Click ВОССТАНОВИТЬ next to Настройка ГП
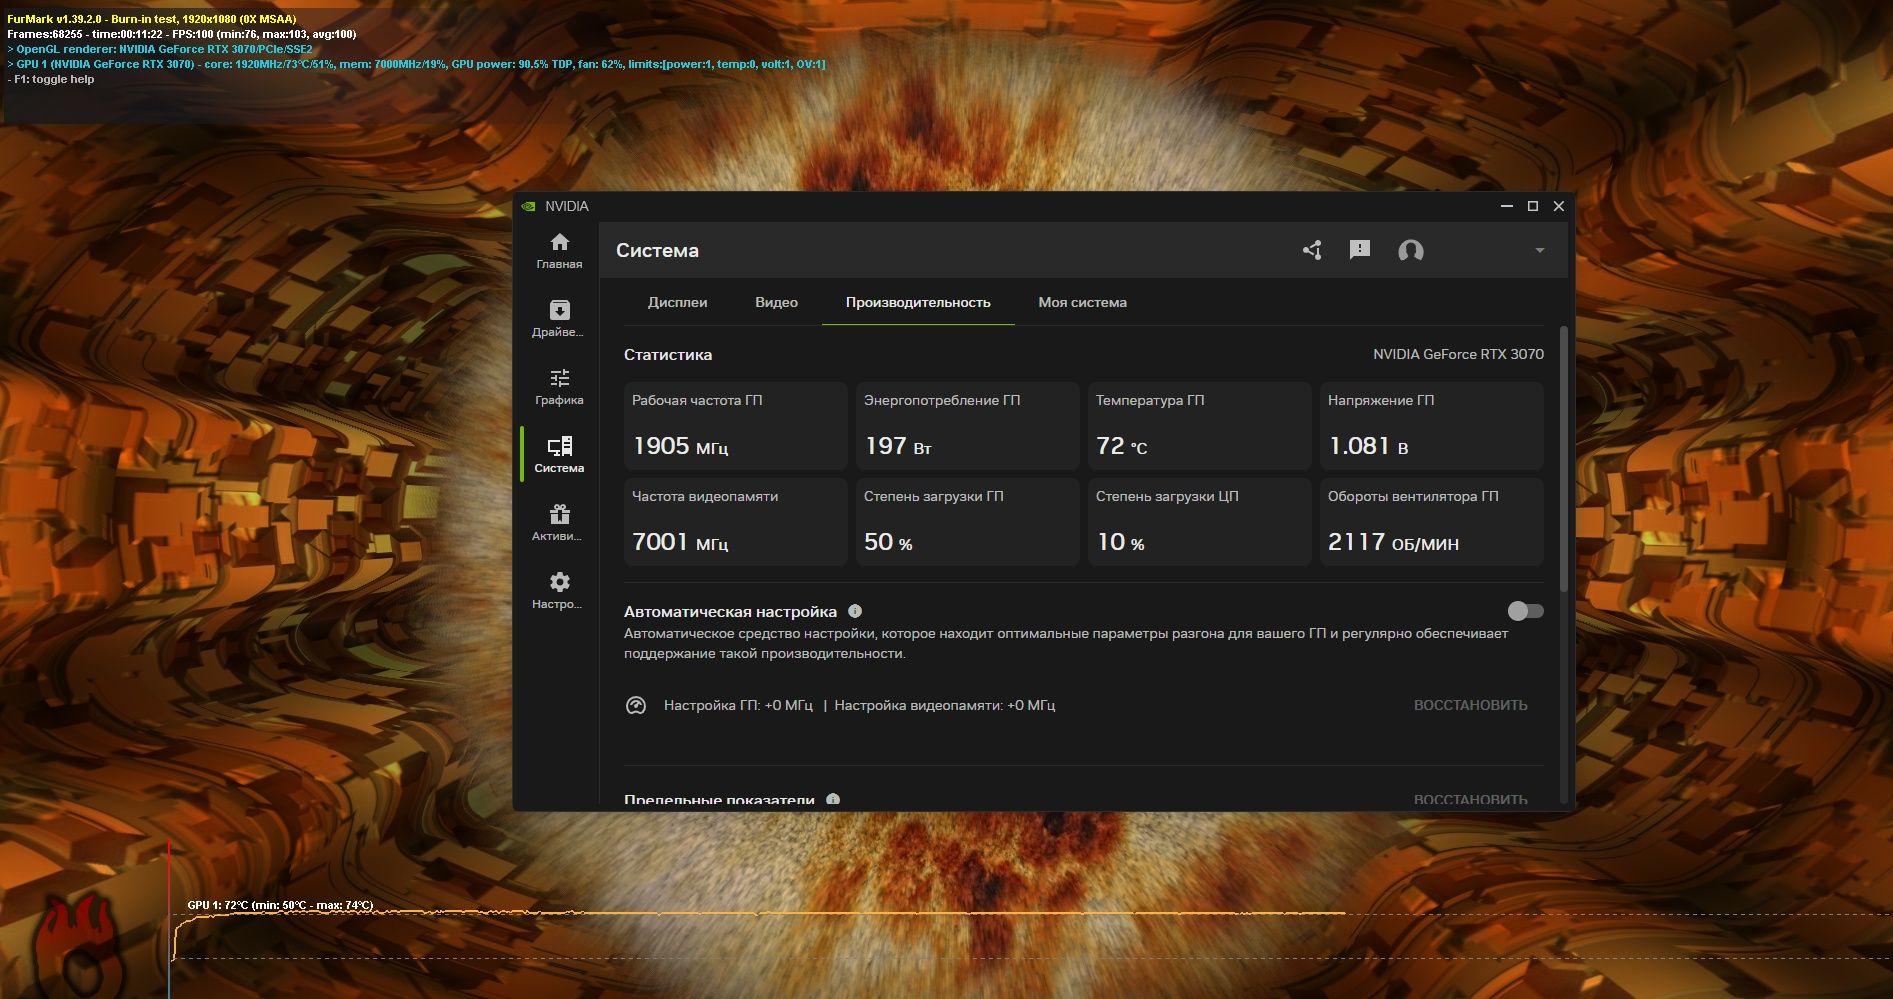Image resolution: width=1893 pixels, height=999 pixels. tap(1470, 705)
